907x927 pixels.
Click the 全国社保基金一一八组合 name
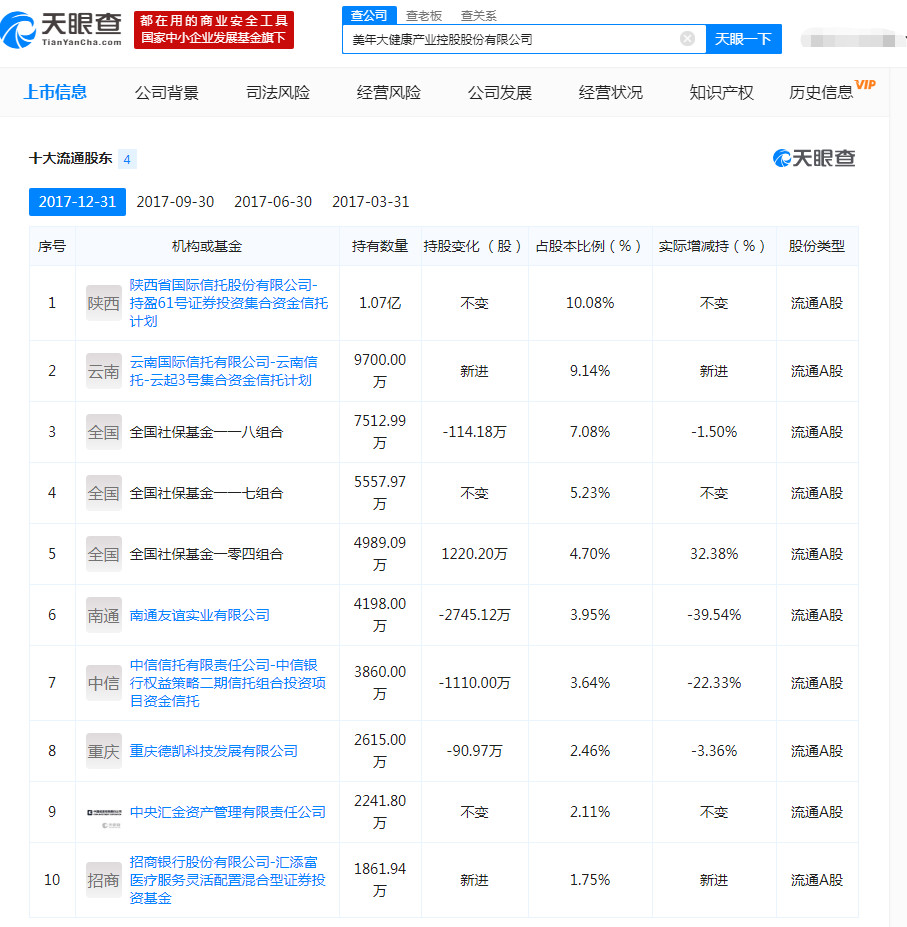tap(206, 432)
